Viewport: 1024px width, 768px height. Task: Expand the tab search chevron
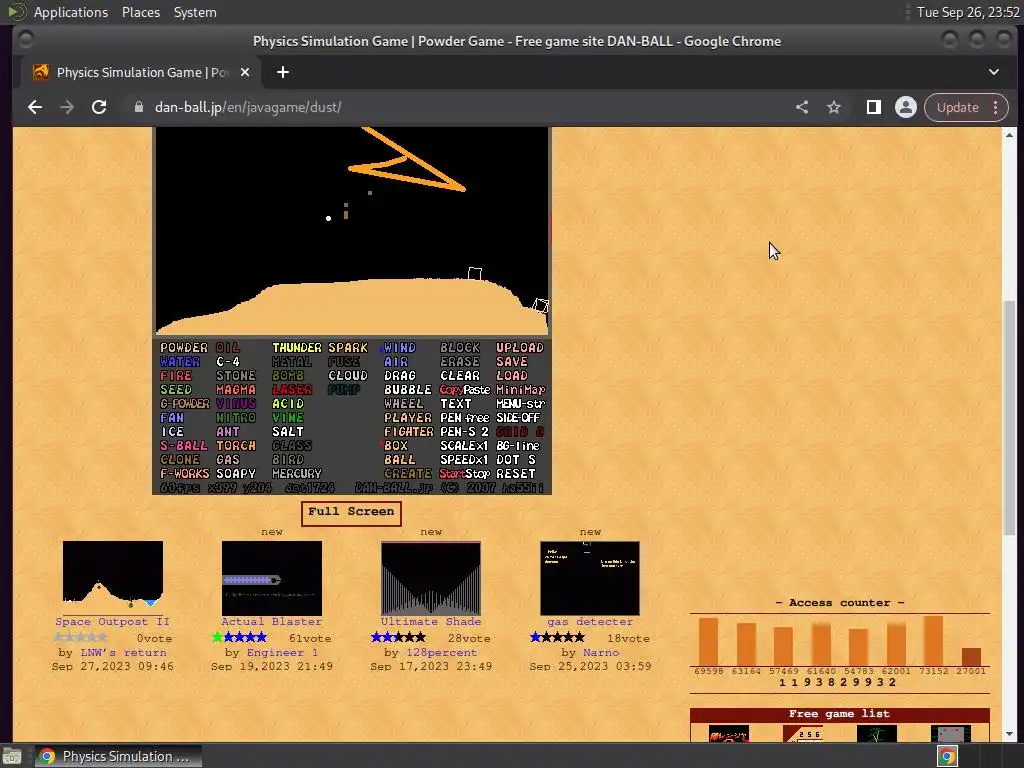point(994,72)
